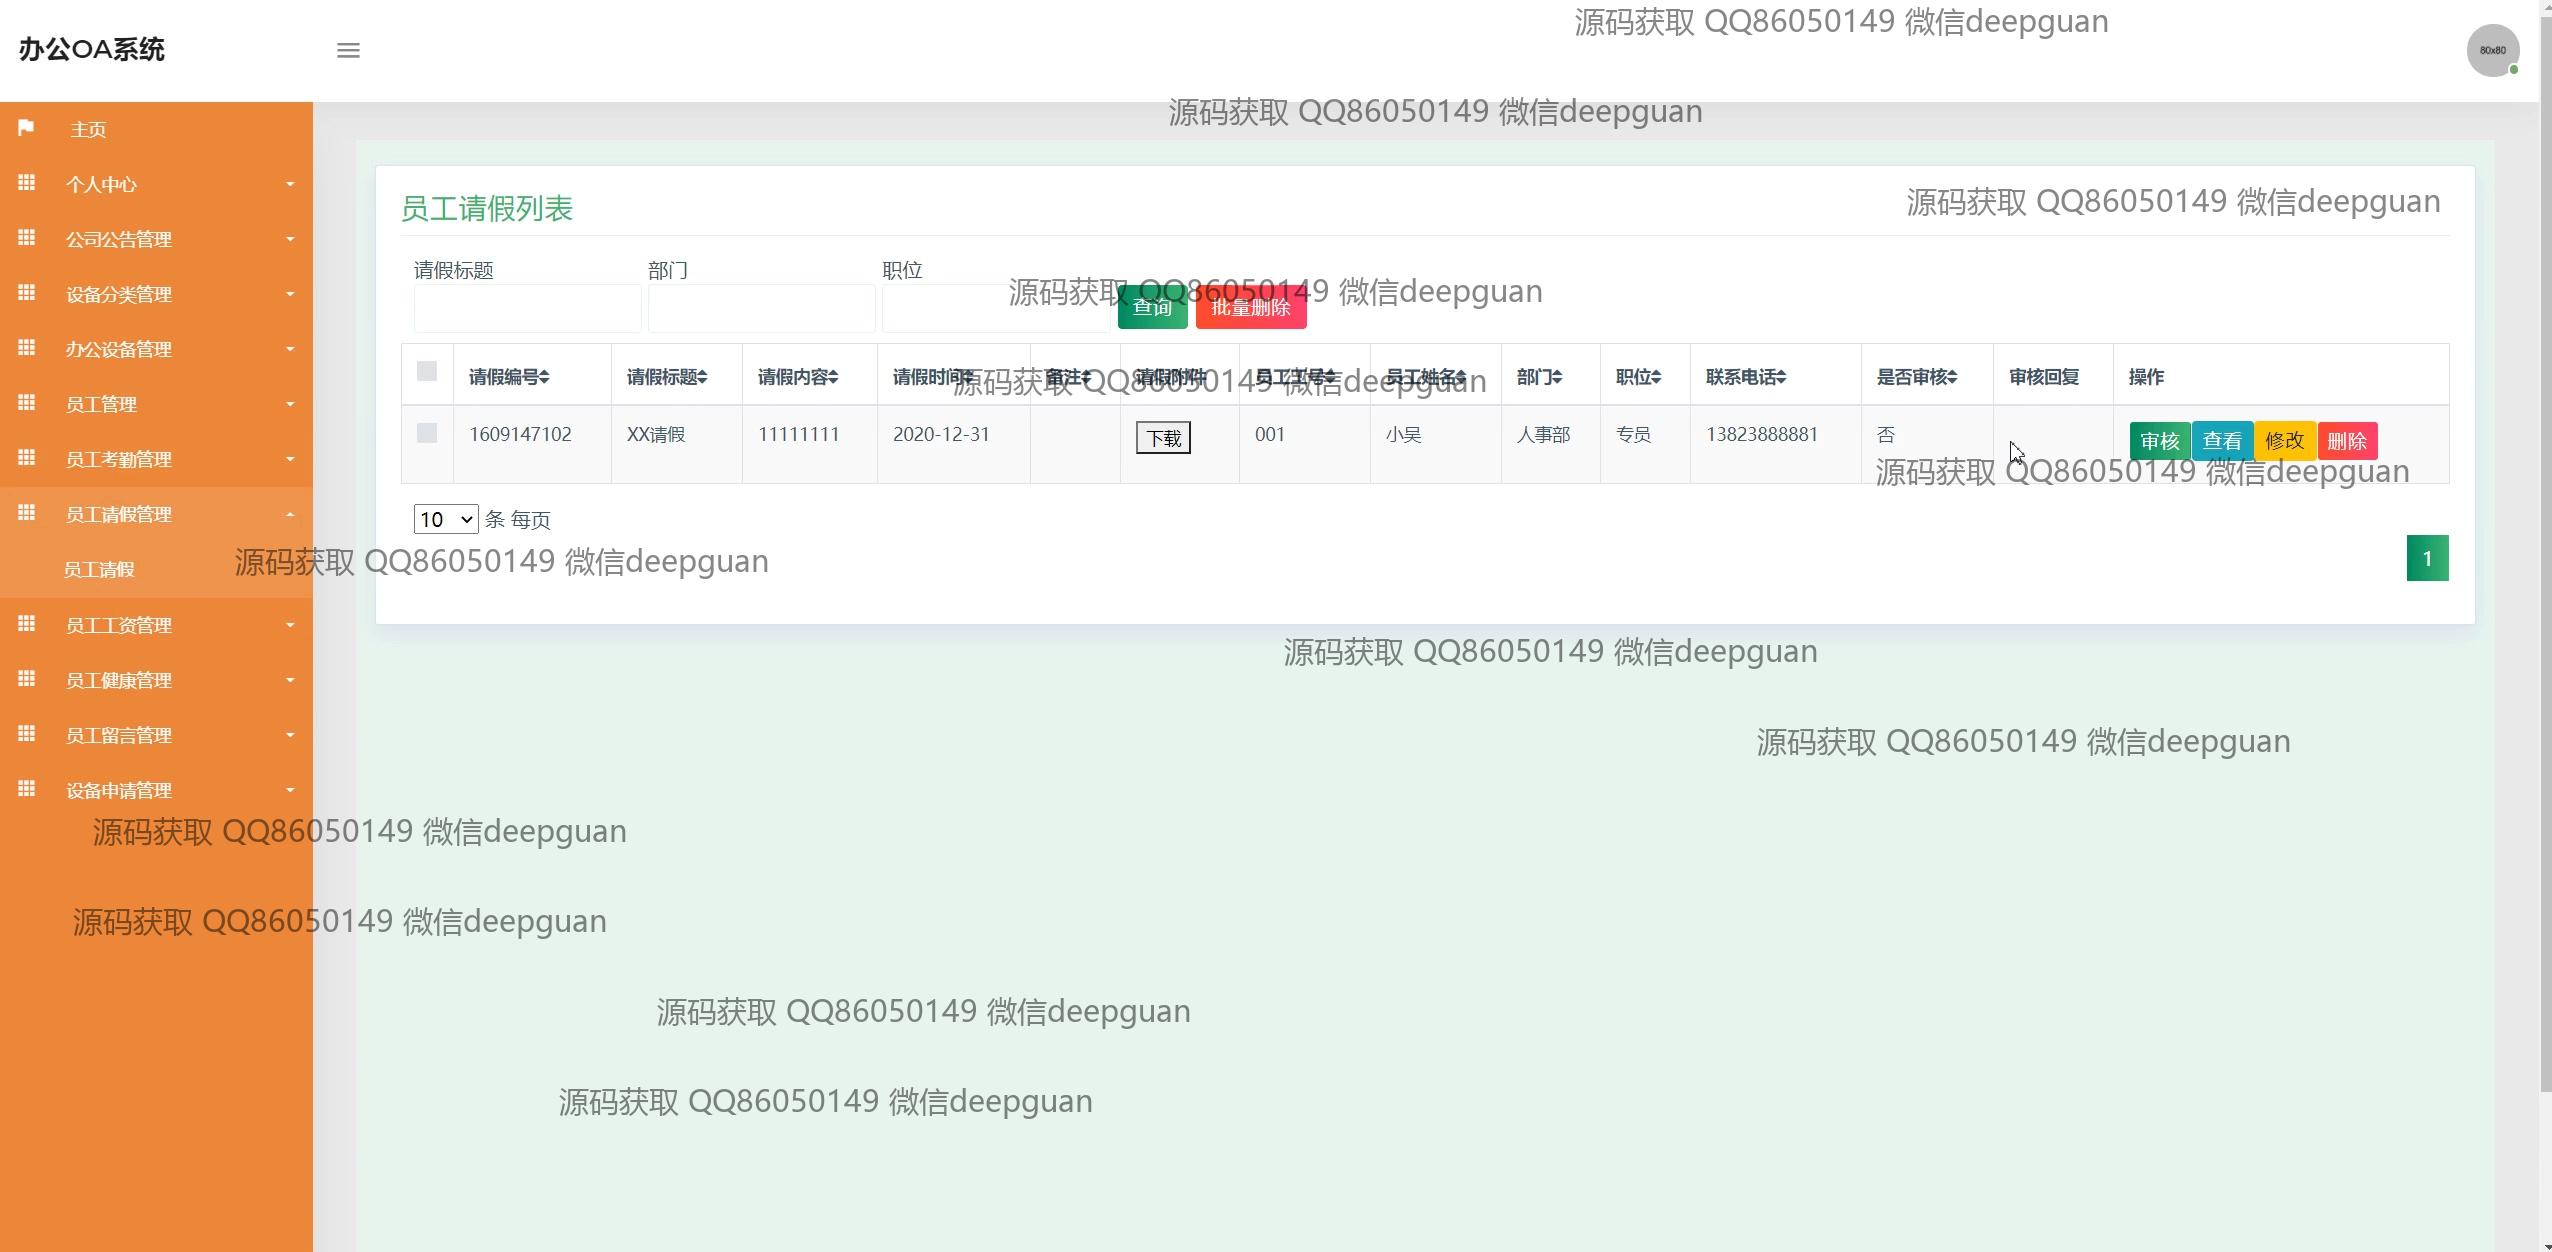Sort by 请假编号 column arrows
Viewport: 2552px width, 1252px height.
coord(544,377)
